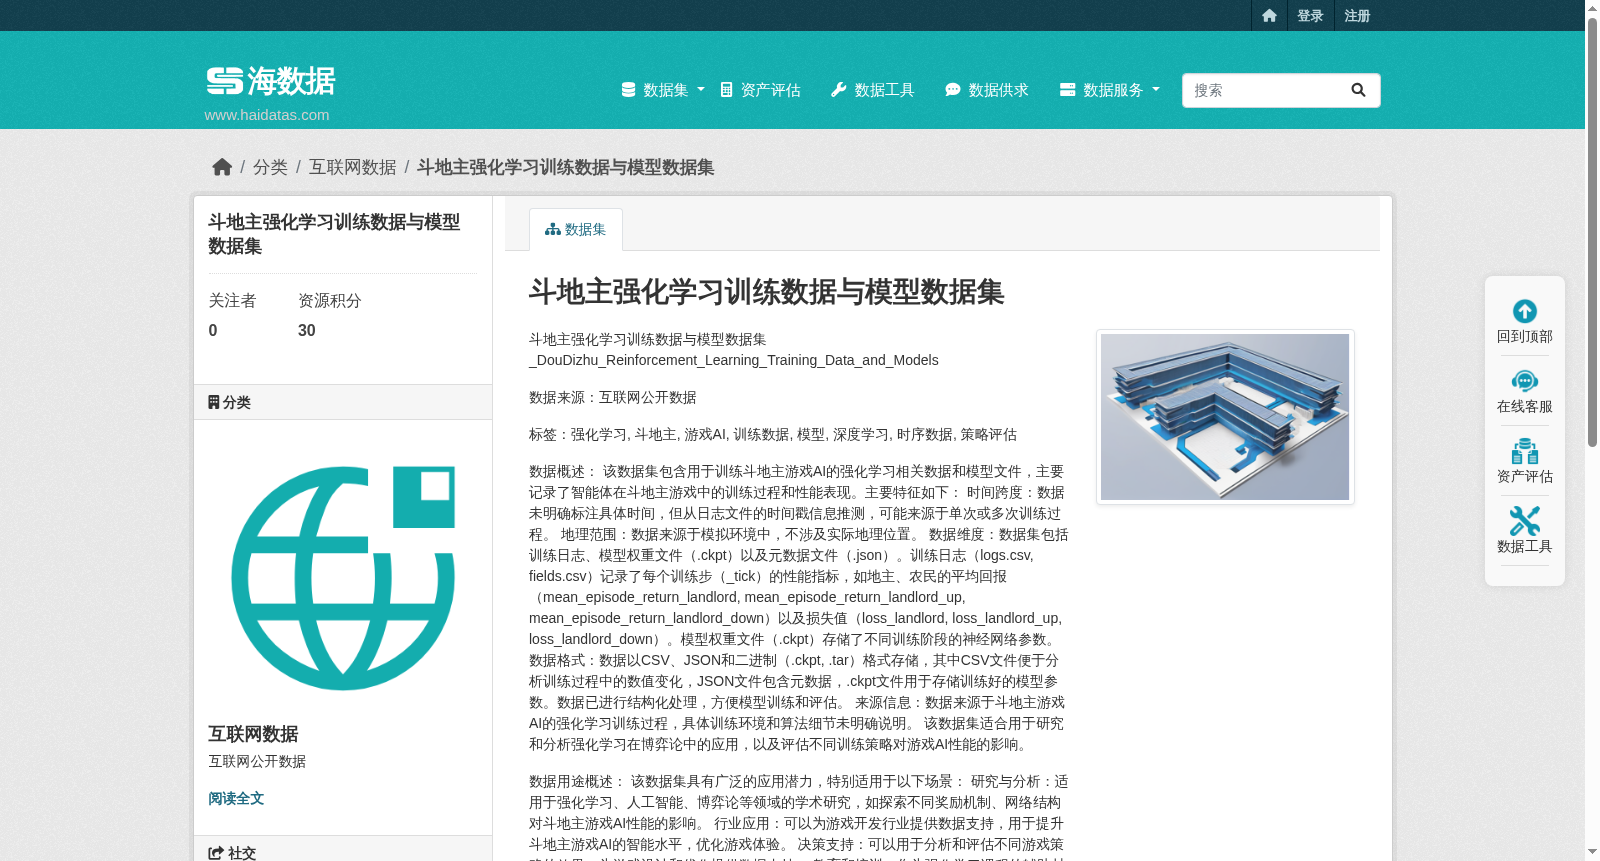Viewport: 1600px width, 861px height.
Task: Click the 社交 sidebar section header
Action: [x=343, y=849]
